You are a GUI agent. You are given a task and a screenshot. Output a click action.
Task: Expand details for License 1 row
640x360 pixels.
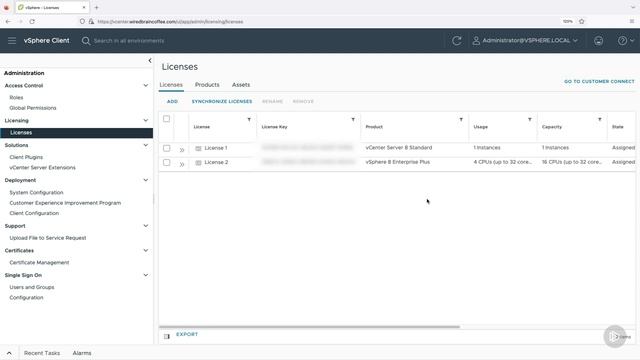pyautogui.click(x=182, y=150)
